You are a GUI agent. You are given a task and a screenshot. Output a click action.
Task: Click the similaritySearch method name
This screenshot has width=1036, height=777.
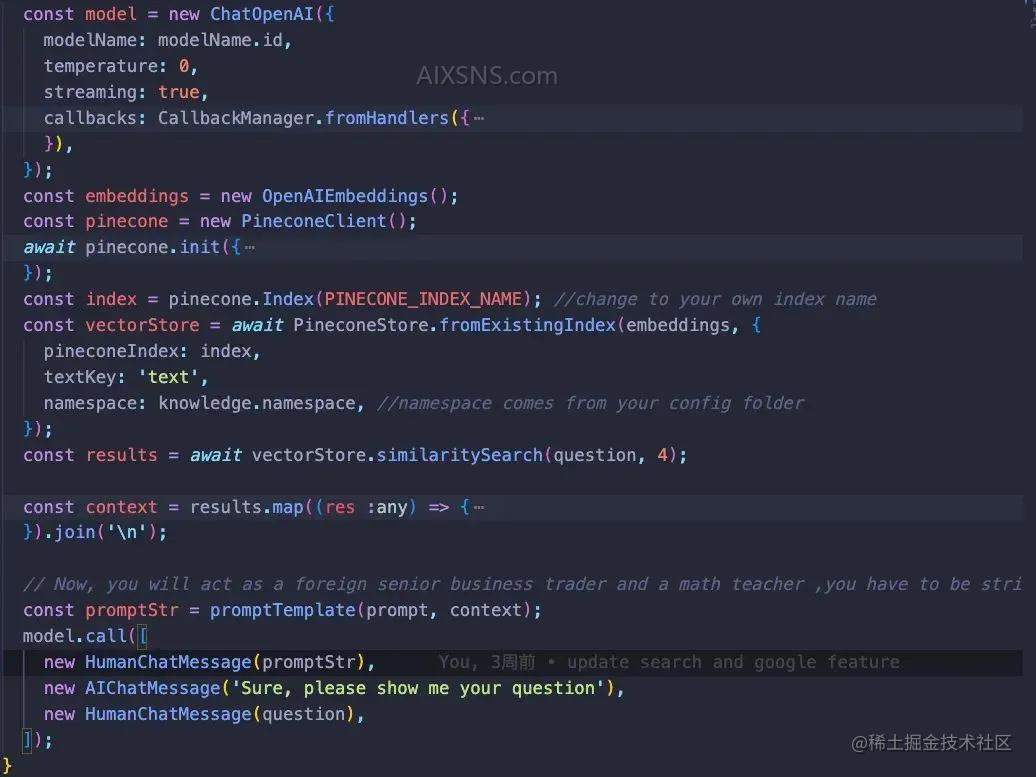pos(459,455)
